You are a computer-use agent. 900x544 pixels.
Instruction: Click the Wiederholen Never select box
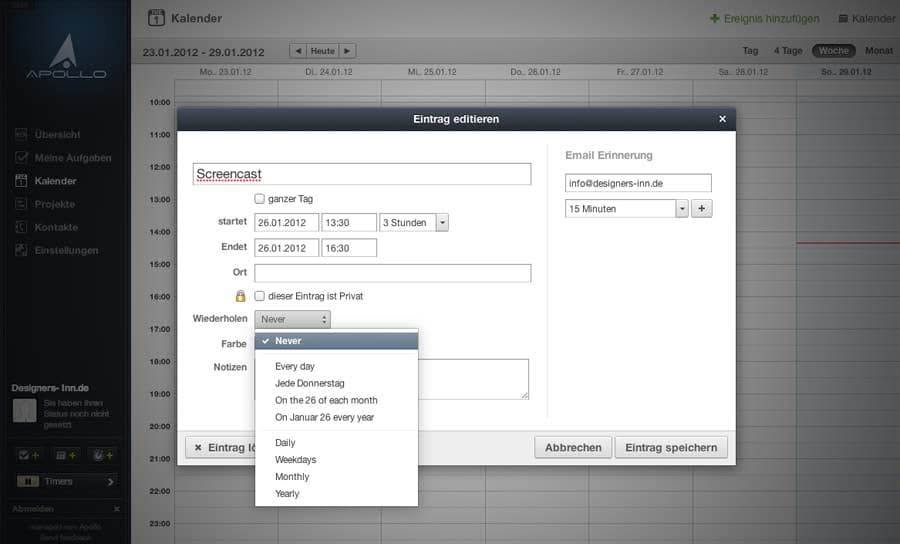click(x=293, y=319)
